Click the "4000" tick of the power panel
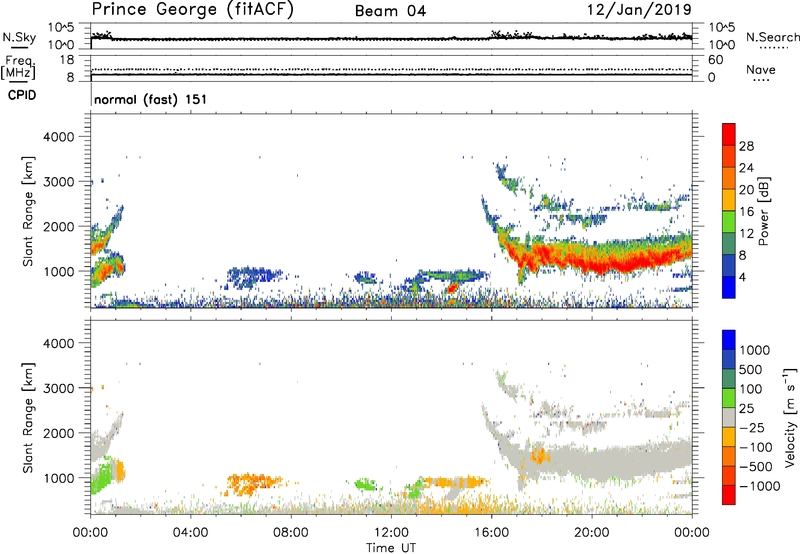This screenshot has width=800, height=554. click(58, 137)
